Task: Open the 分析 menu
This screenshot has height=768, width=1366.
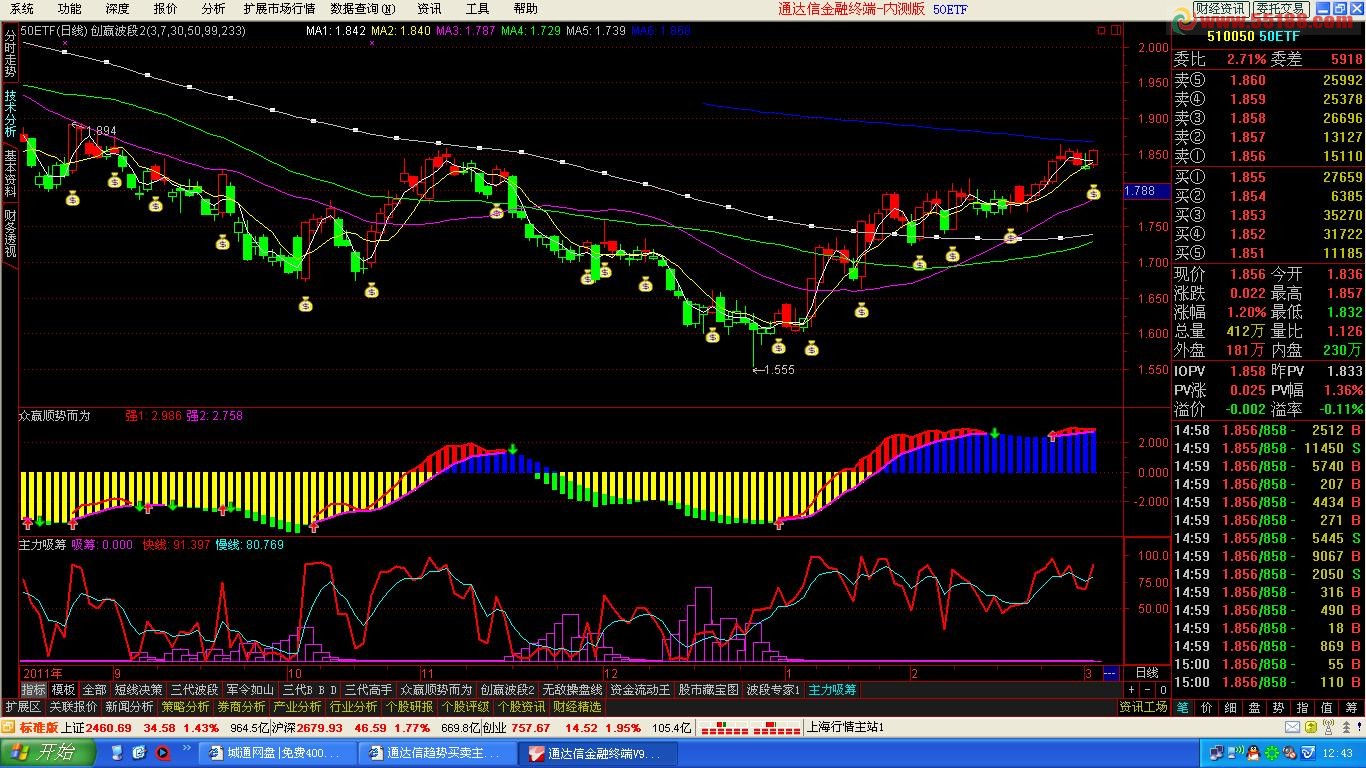Action: pyautogui.click(x=214, y=8)
